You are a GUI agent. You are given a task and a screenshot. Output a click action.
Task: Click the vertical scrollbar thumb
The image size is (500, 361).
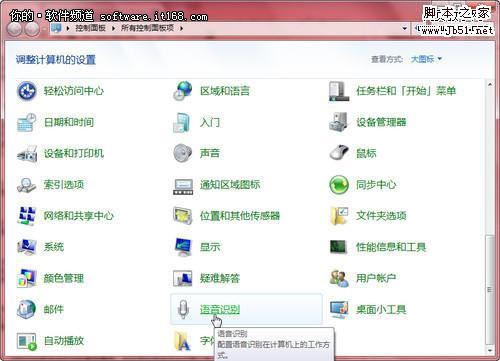(x=489, y=289)
